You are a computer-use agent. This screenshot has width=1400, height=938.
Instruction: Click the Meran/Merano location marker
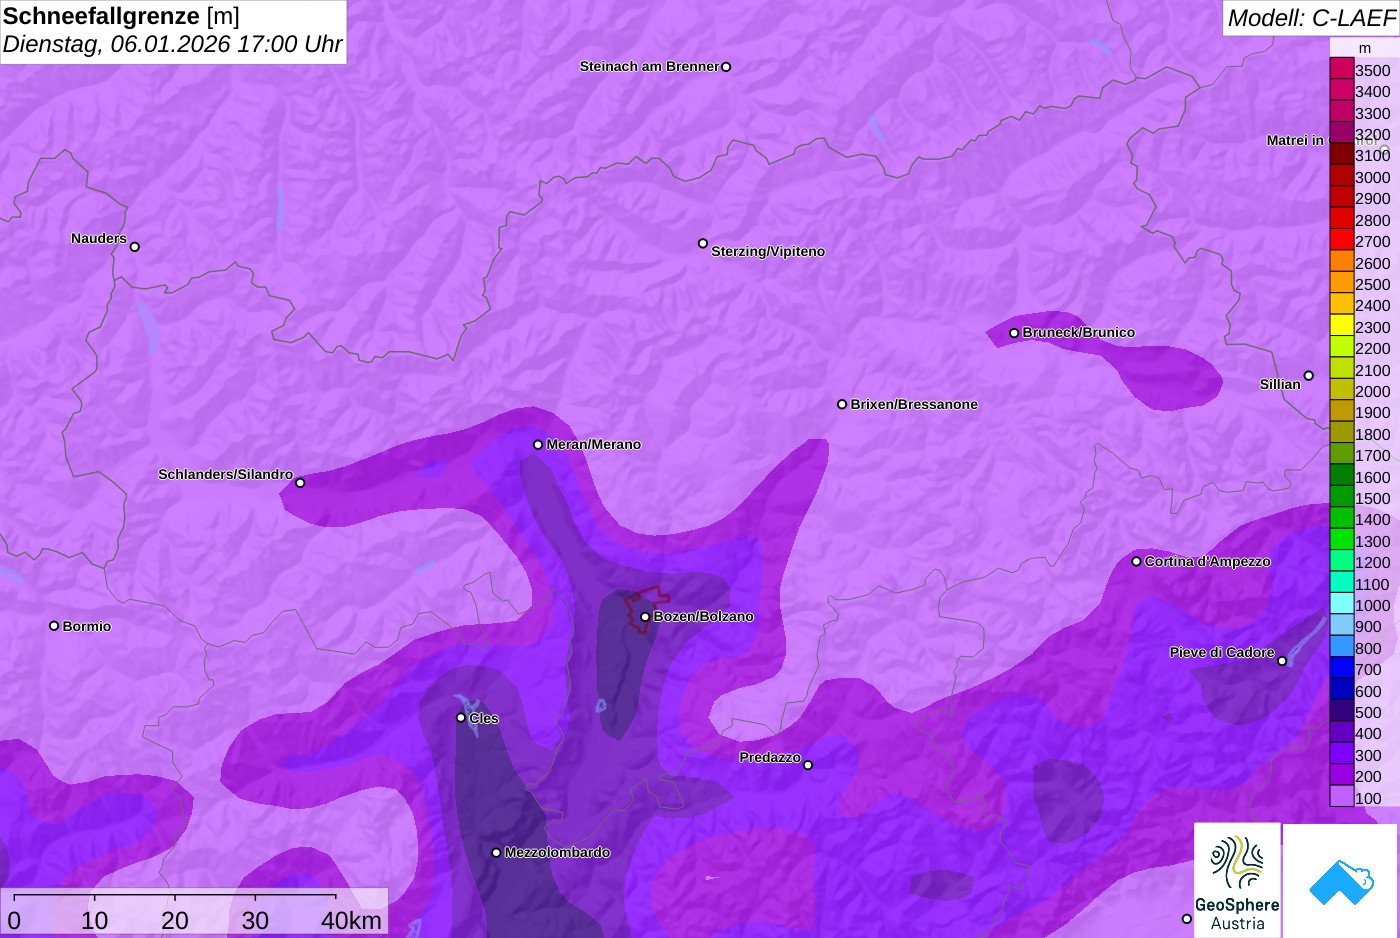[x=538, y=444]
